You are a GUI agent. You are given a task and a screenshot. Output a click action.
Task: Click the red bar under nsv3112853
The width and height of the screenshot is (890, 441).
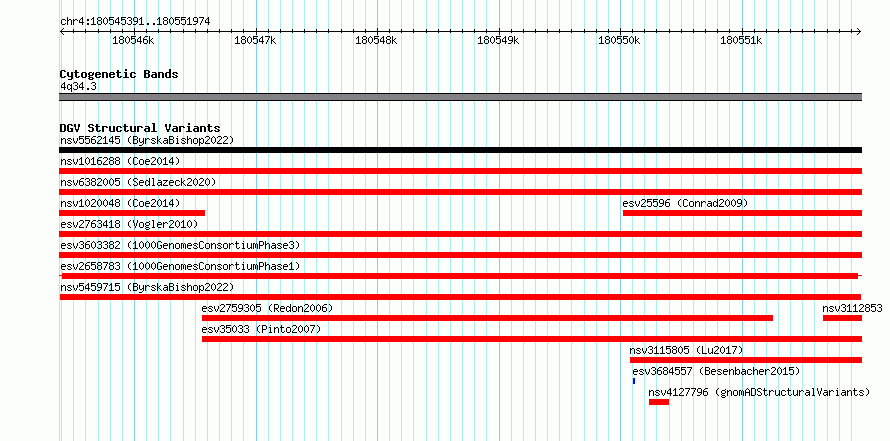pos(842,318)
